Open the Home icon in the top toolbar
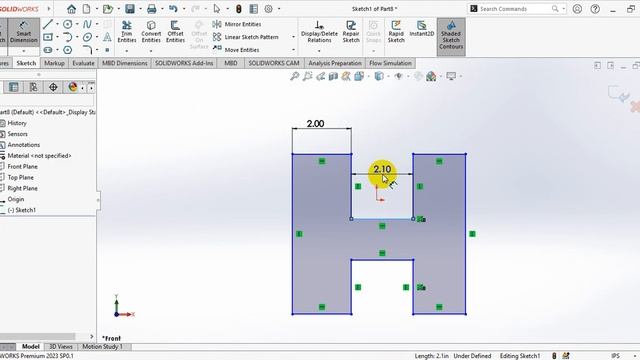 point(71,9)
